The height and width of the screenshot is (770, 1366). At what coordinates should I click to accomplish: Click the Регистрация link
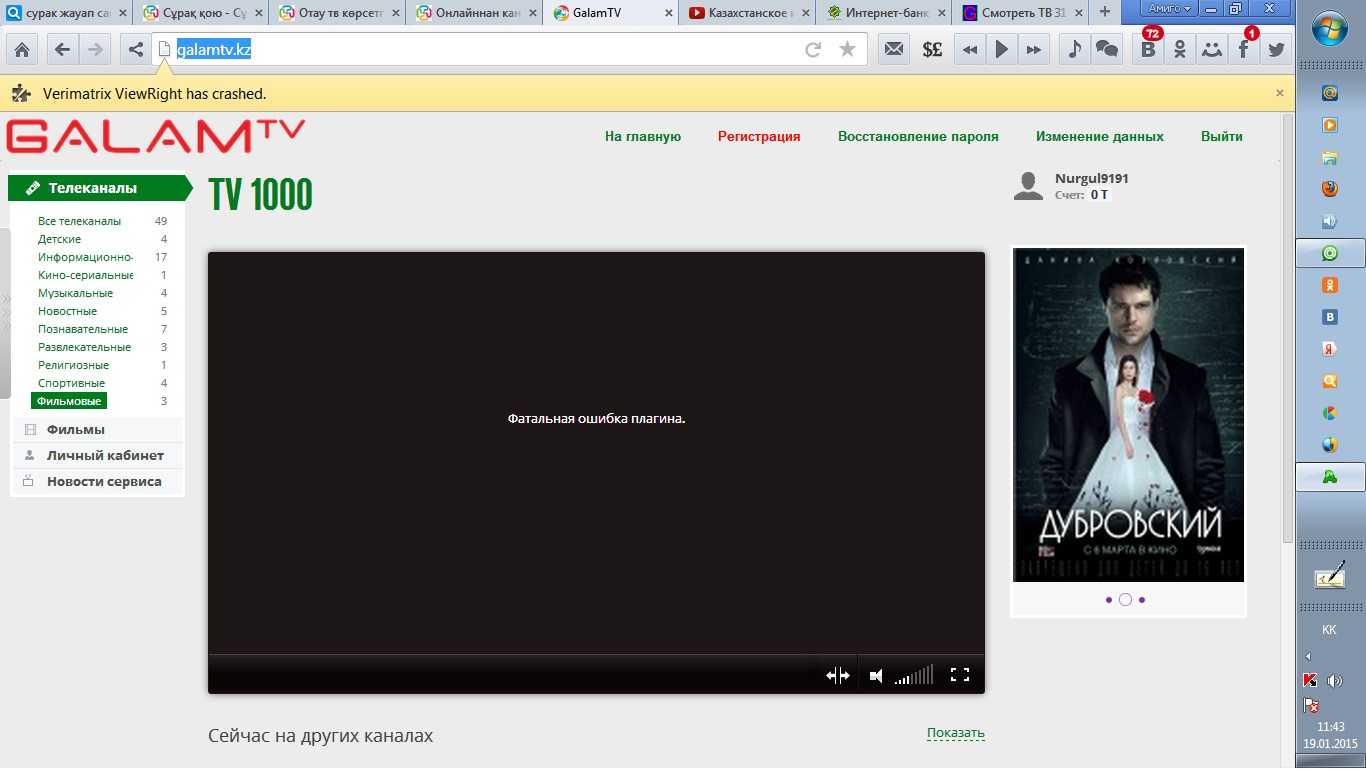click(759, 137)
